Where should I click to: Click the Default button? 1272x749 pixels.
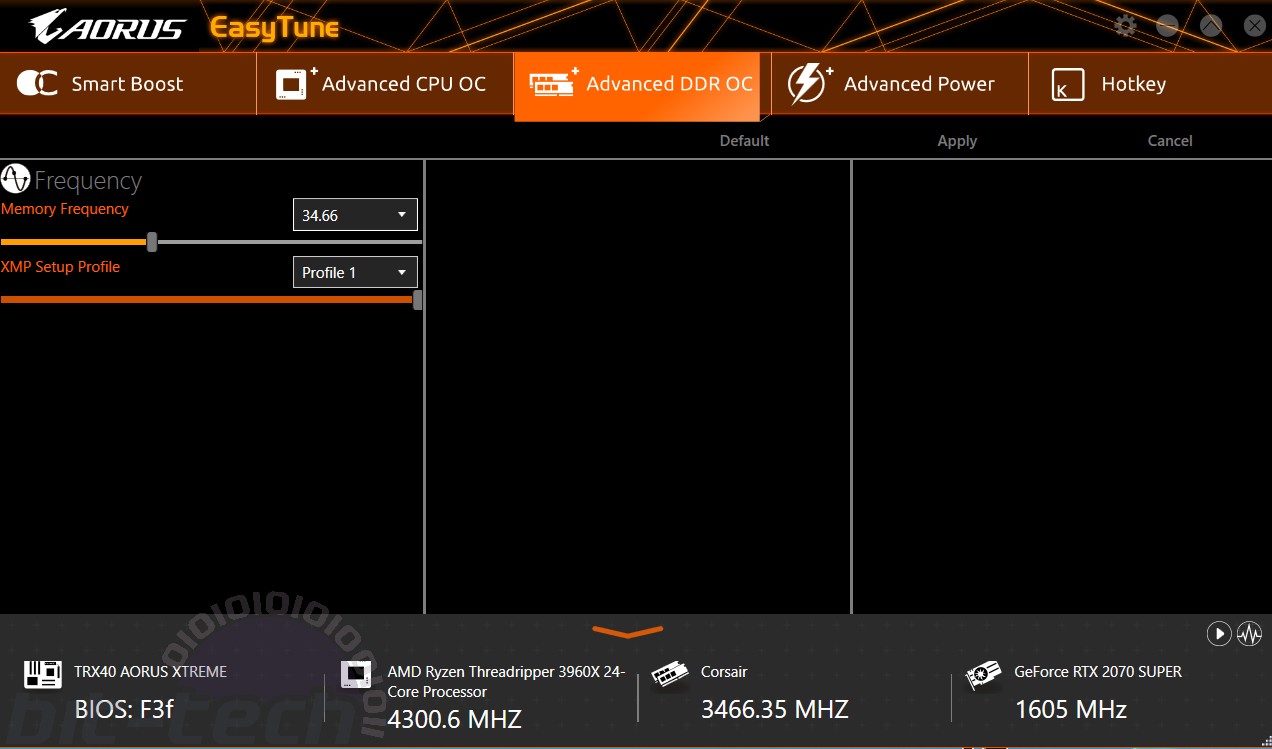click(x=744, y=141)
